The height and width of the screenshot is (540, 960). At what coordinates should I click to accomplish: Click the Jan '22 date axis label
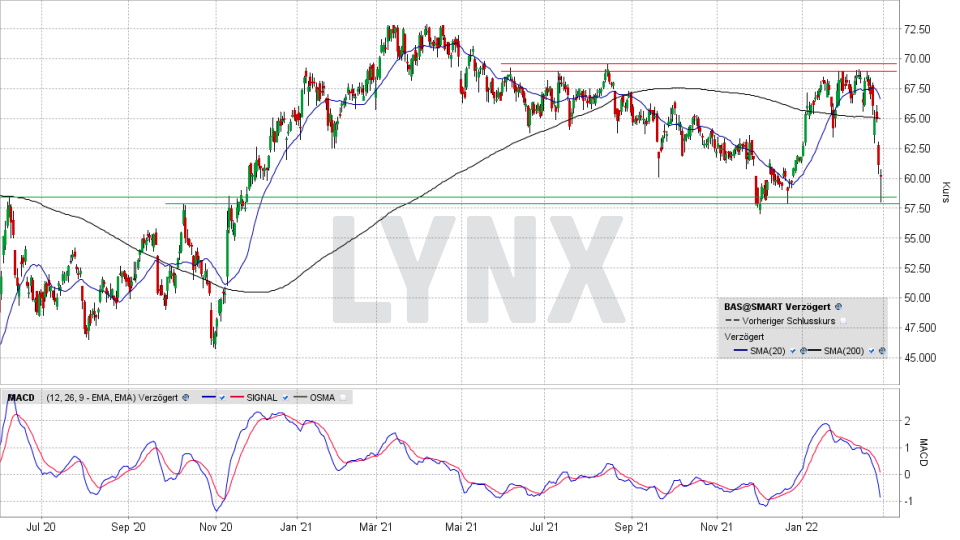[802, 527]
